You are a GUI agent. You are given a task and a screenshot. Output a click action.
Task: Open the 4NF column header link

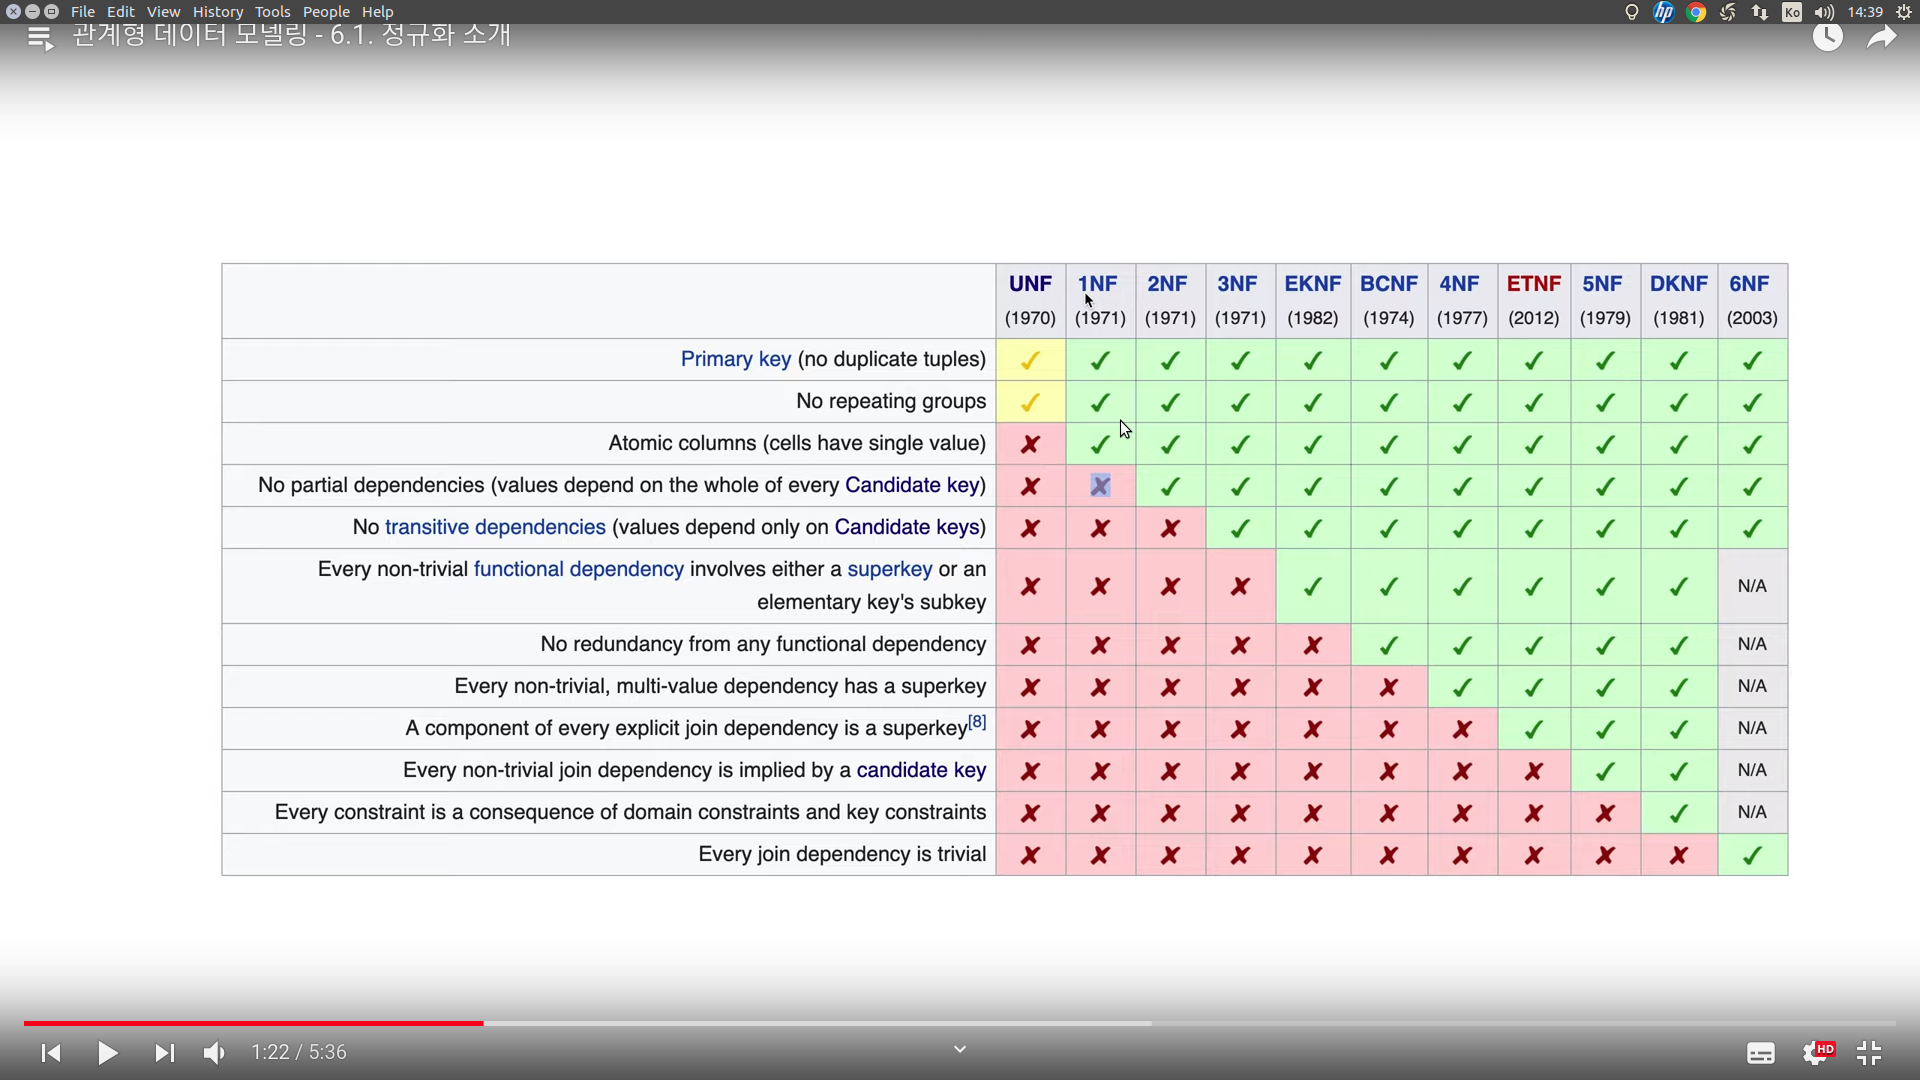coord(1459,284)
